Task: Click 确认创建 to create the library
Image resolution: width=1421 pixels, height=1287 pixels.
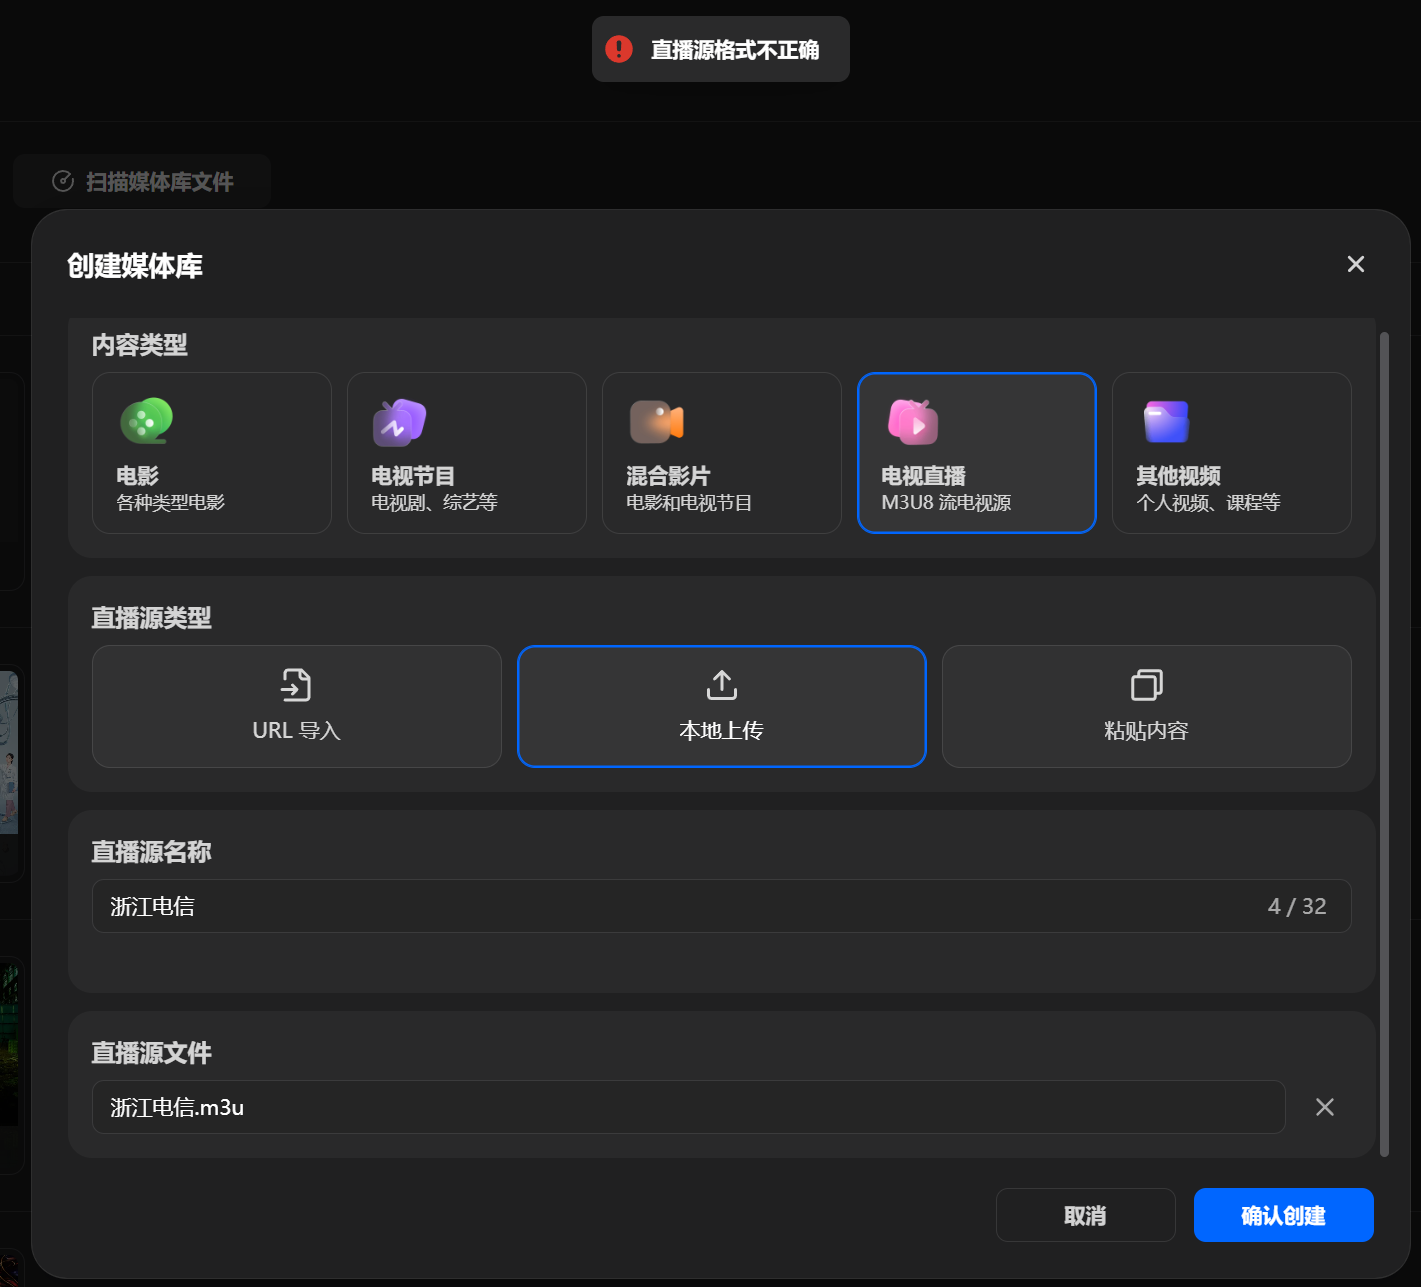Action: click(x=1284, y=1215)
